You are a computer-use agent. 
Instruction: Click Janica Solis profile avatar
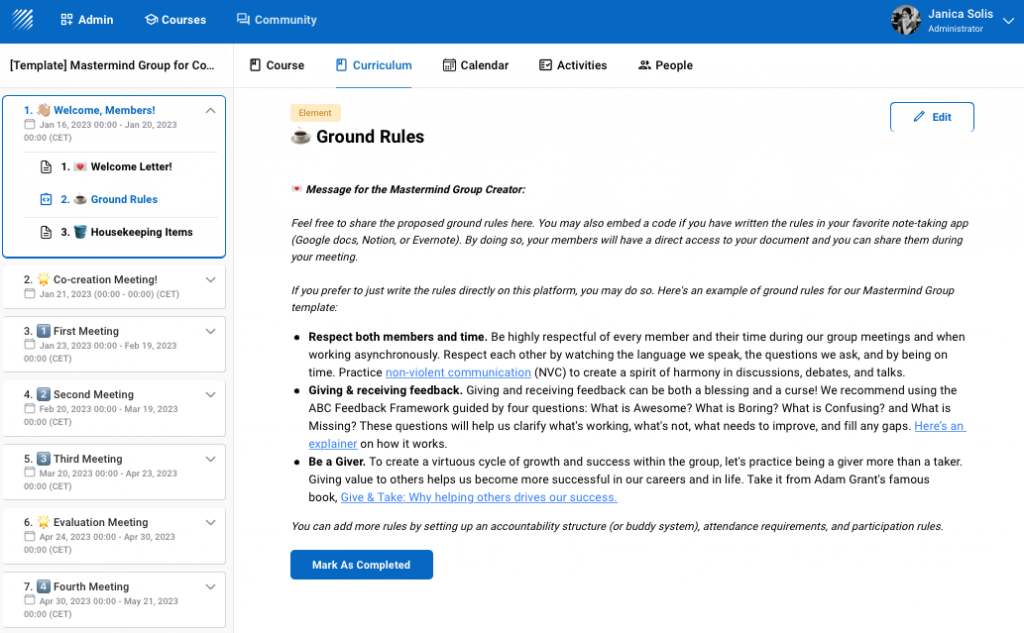pos(906,20)
